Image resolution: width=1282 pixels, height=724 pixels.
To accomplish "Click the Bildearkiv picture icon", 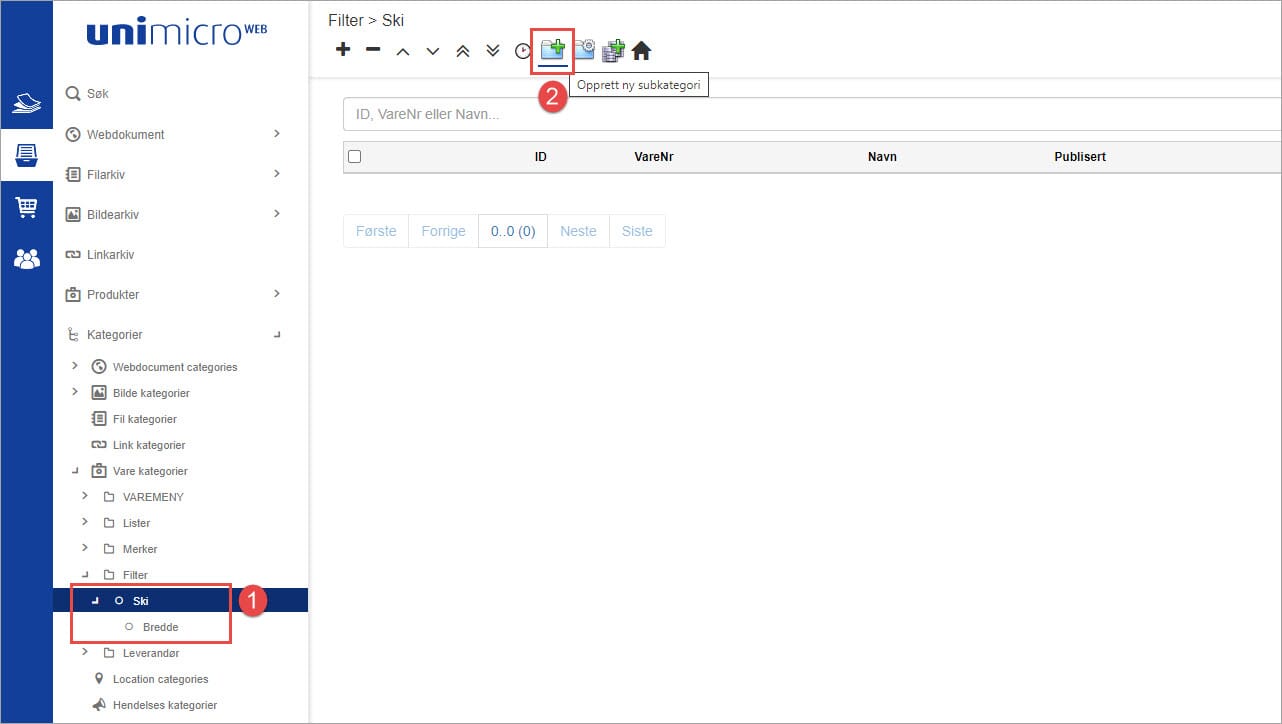I will click(72, 214).
